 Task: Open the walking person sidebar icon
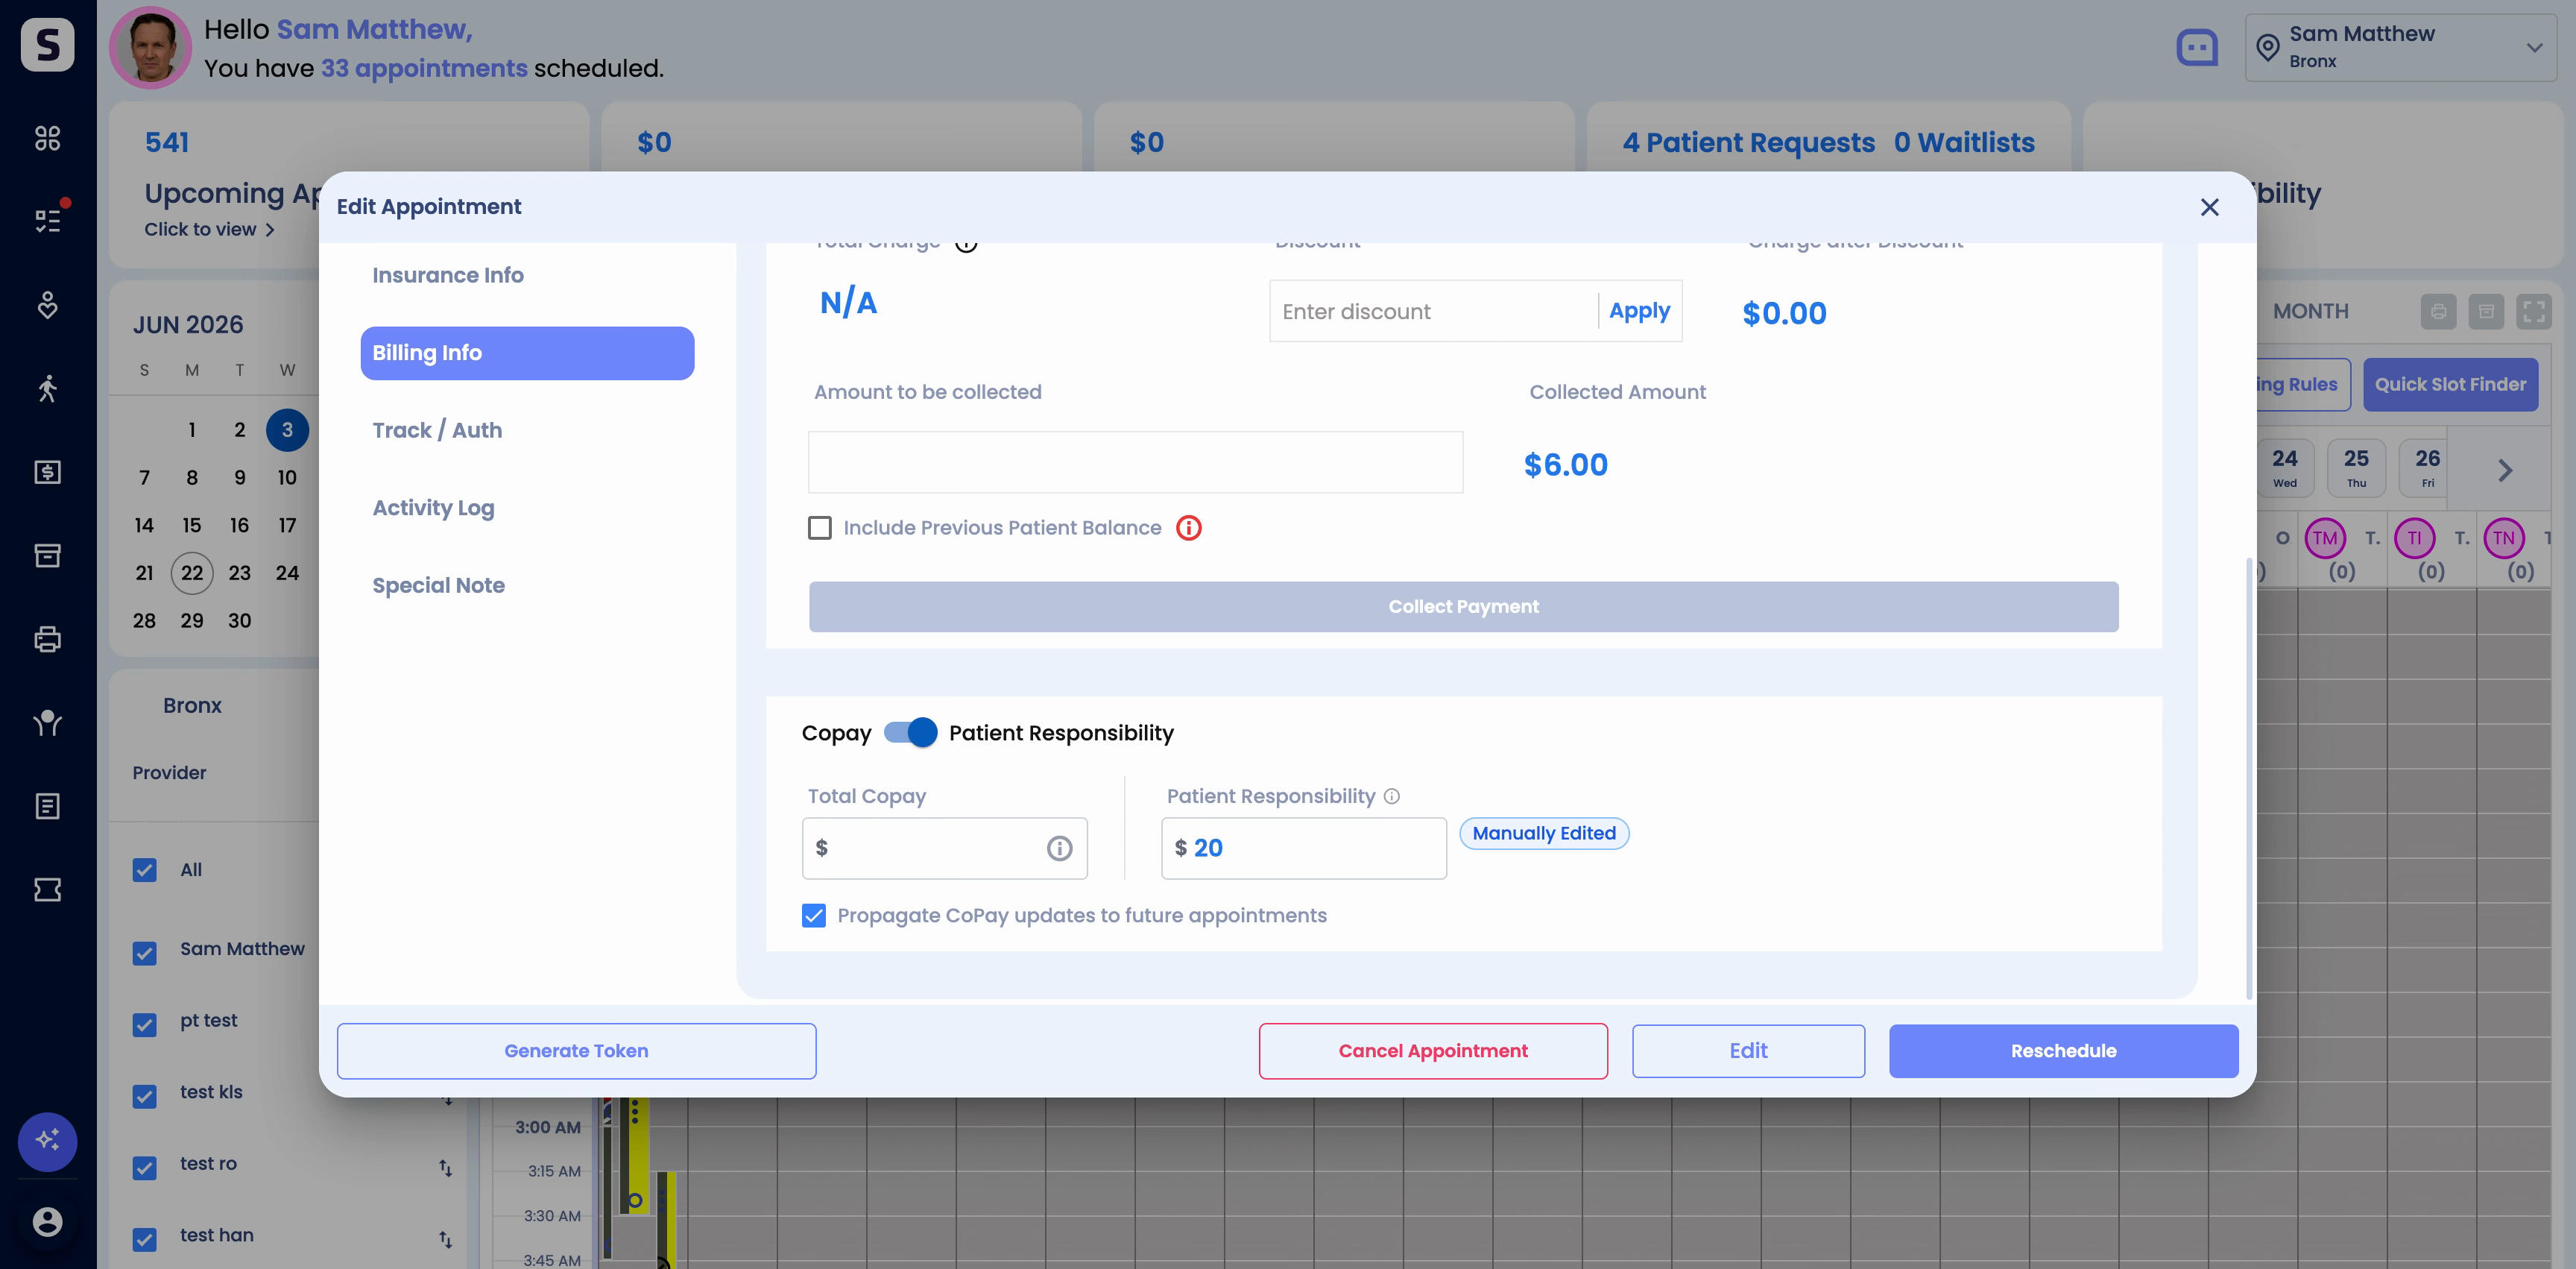pyautogui.click(x=47, y=388)
